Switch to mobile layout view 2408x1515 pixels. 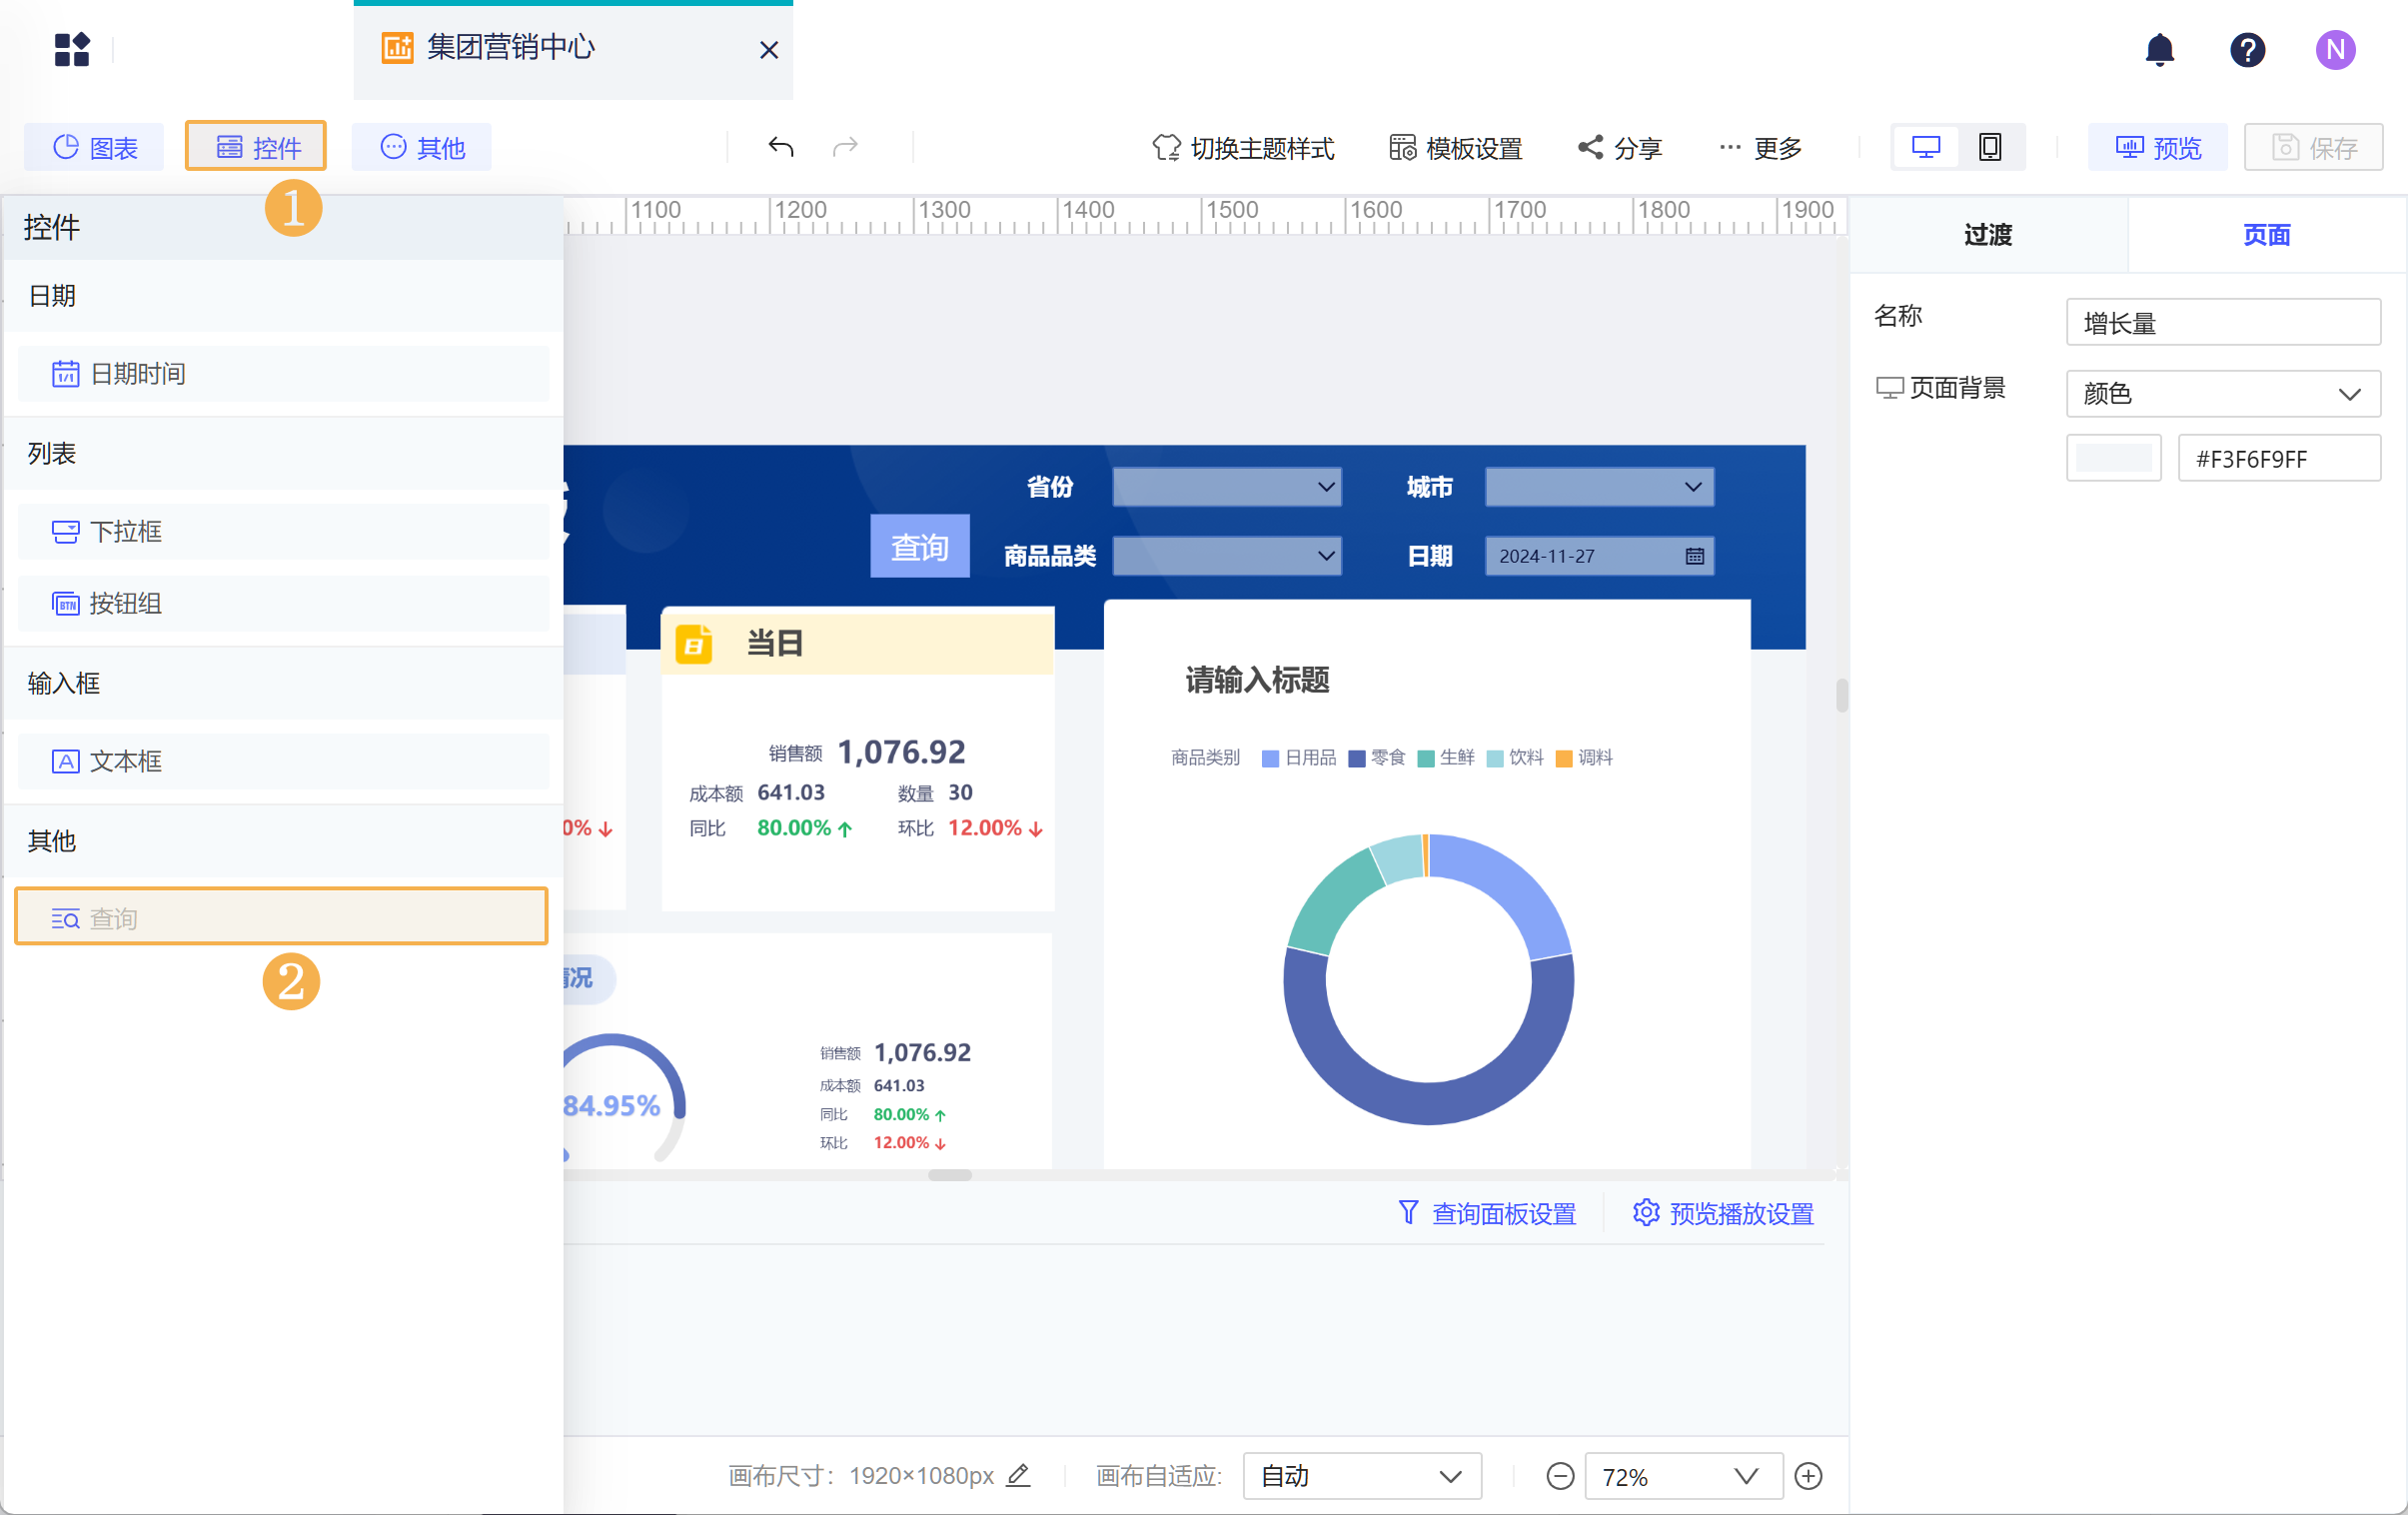1989,148
